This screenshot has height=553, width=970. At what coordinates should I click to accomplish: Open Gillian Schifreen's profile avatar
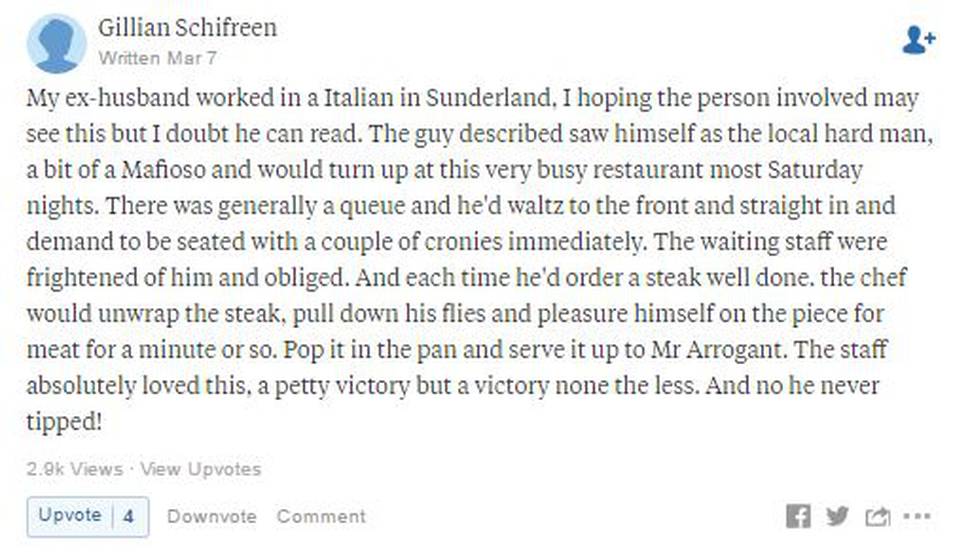point(56,44)
